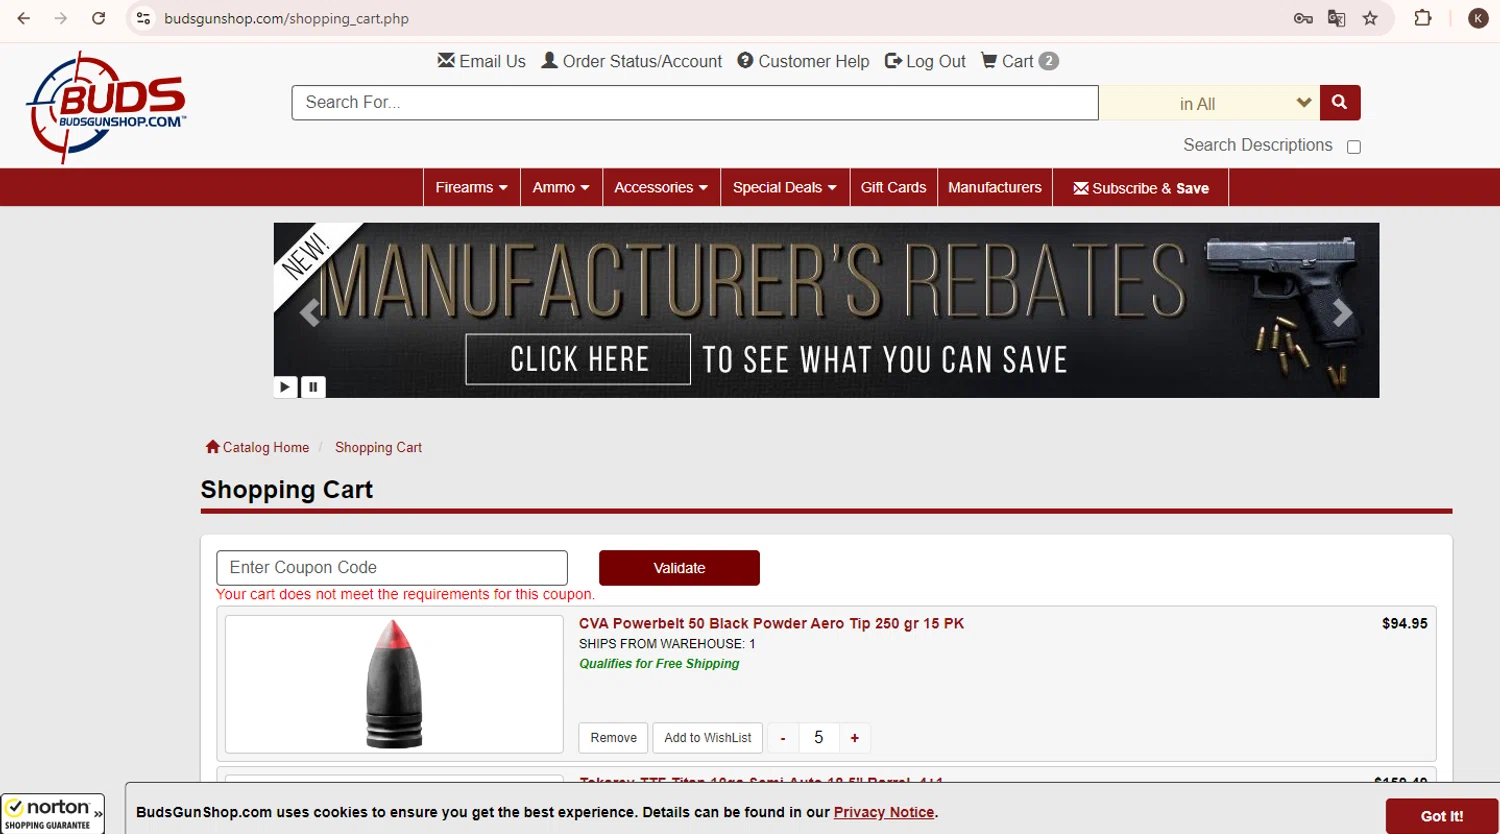Click the translate page icon
This screenshot has height=834, width=1500.
[x=1336, y=18]
